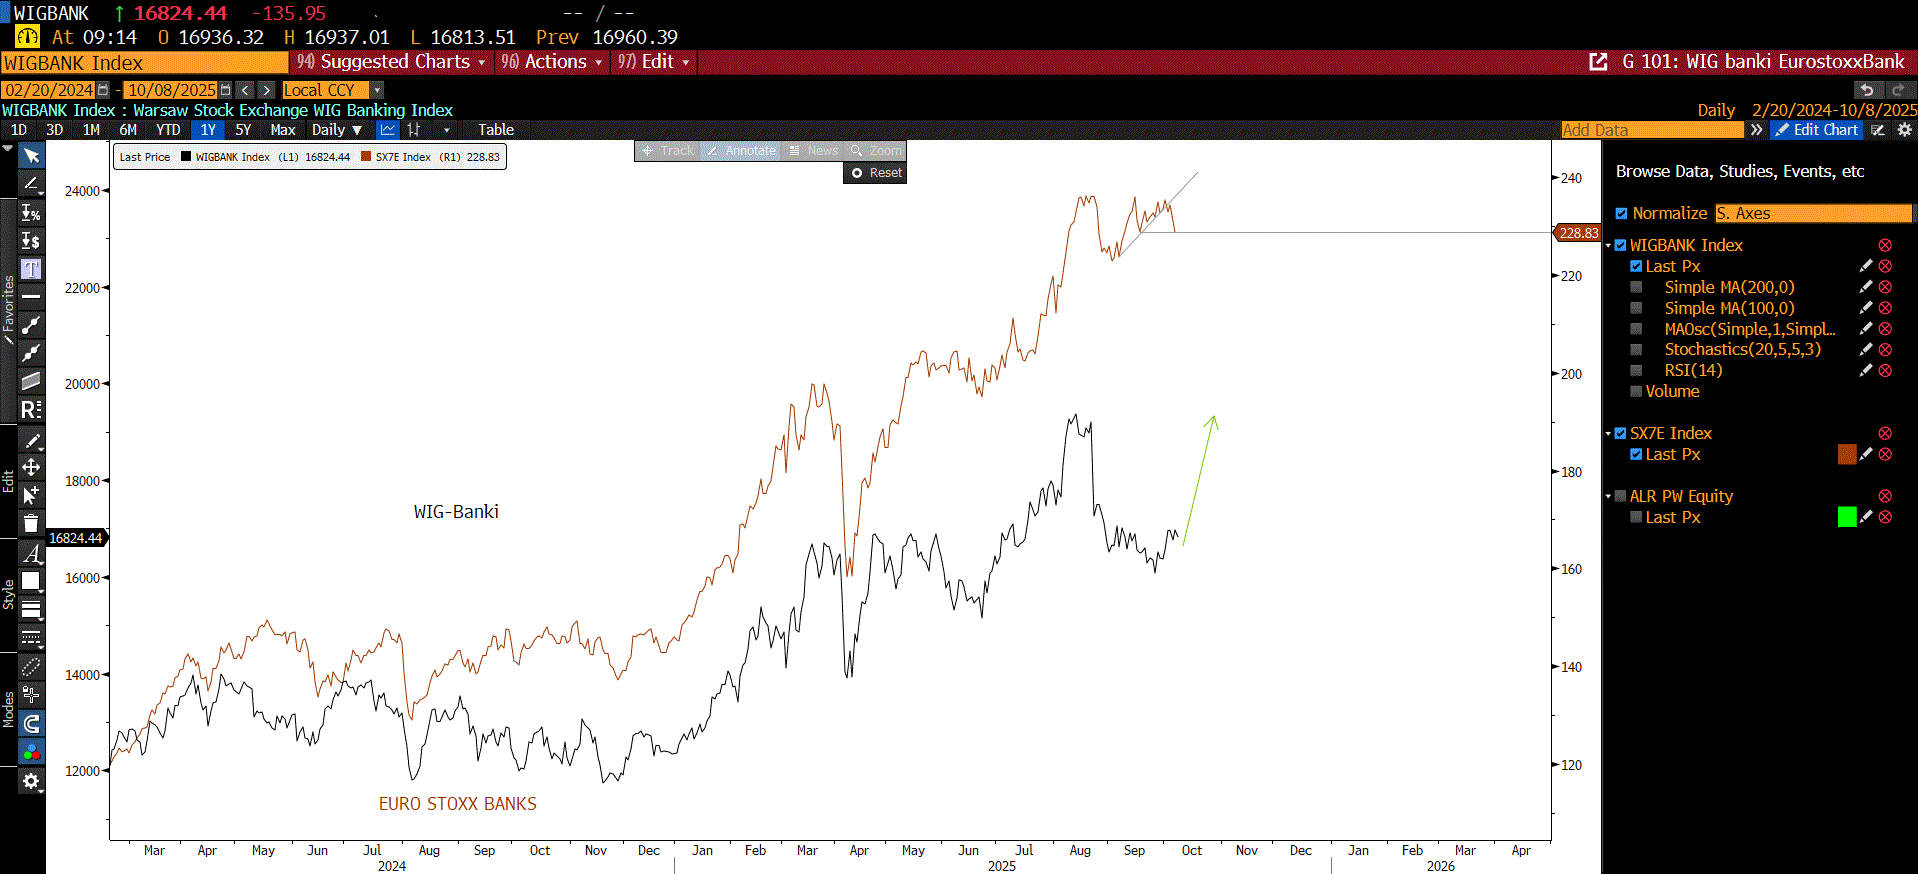Image resolution: width=1918 pixels, height=874 pixels.
Task: Select the text annotation tool
Action: (31, 269)
